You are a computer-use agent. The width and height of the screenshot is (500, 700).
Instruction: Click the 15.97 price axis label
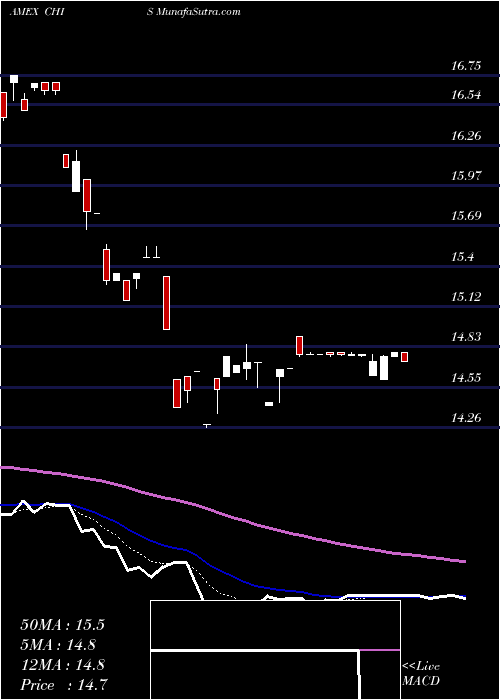(x=466, y=175)
